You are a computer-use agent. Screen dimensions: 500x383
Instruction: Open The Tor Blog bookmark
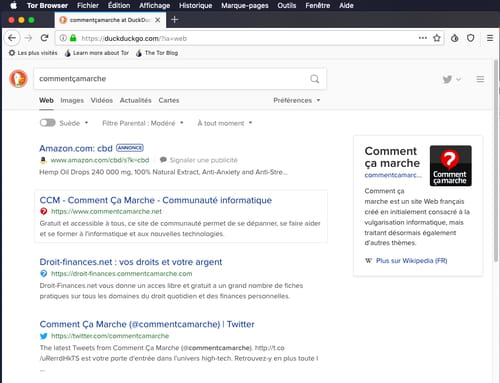(157, 53)
